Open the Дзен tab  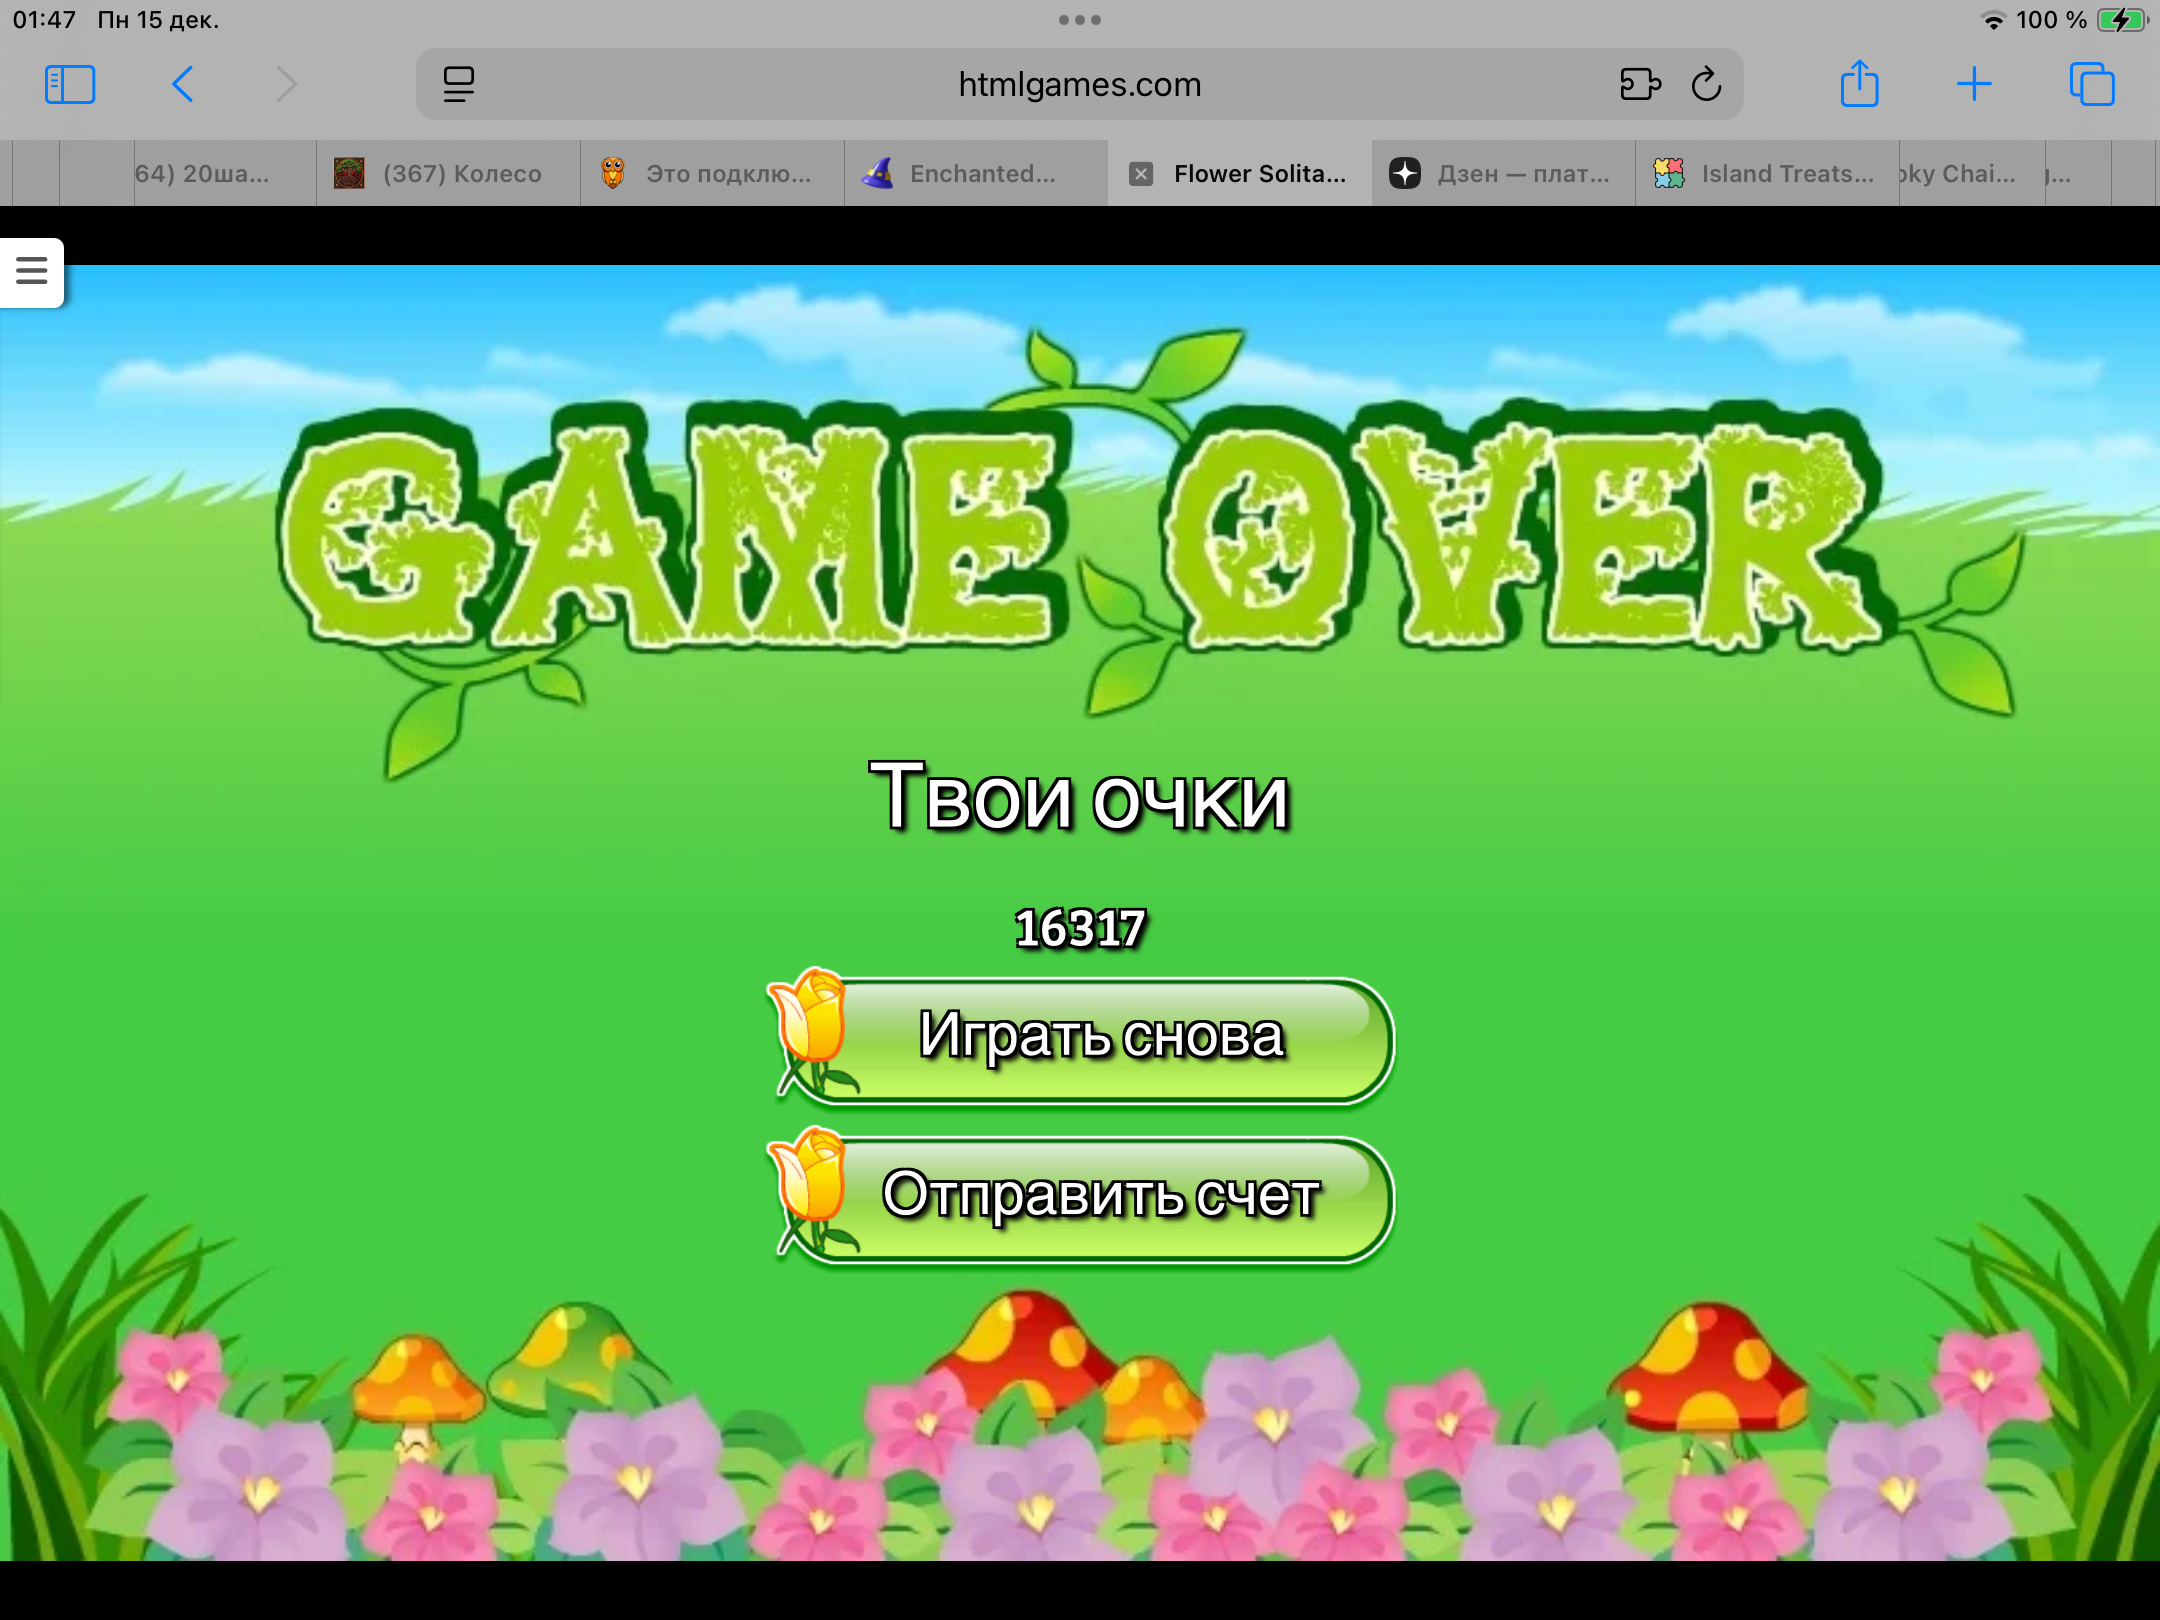click(1522, 174)
